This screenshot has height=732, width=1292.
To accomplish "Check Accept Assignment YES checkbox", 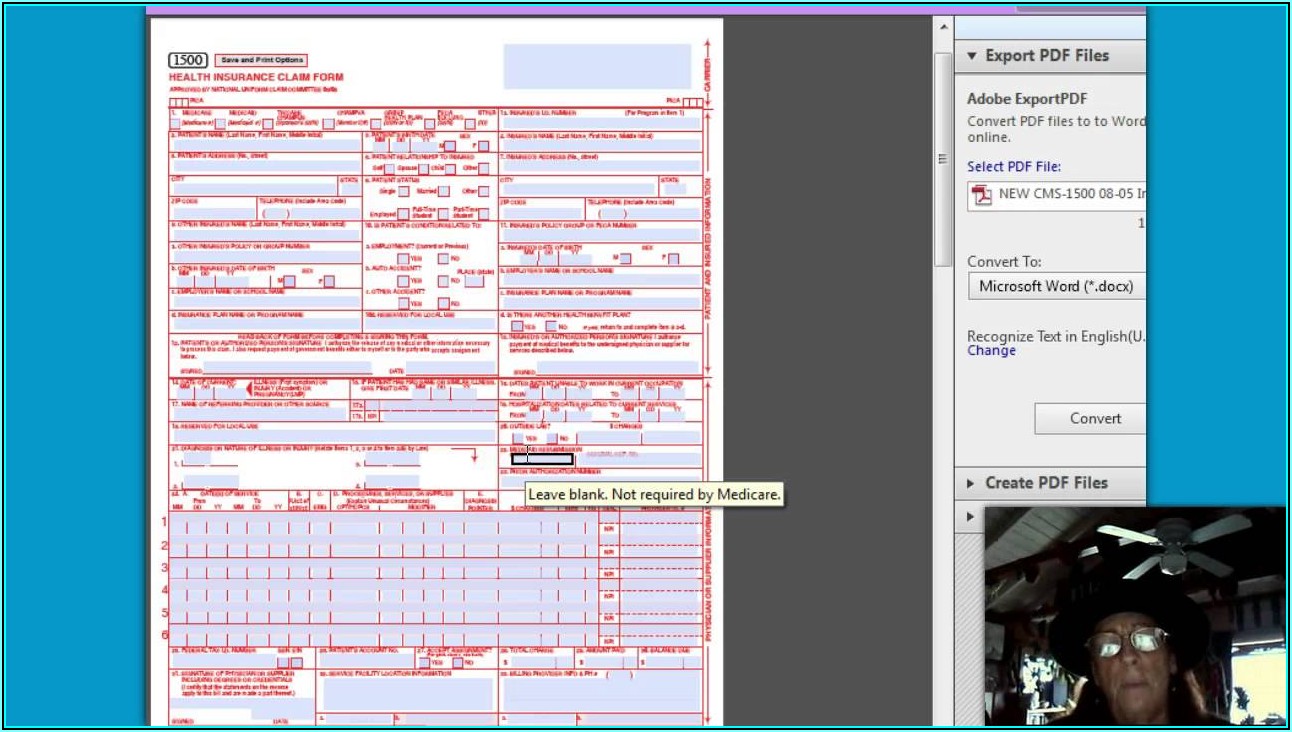I will [424, 662].
